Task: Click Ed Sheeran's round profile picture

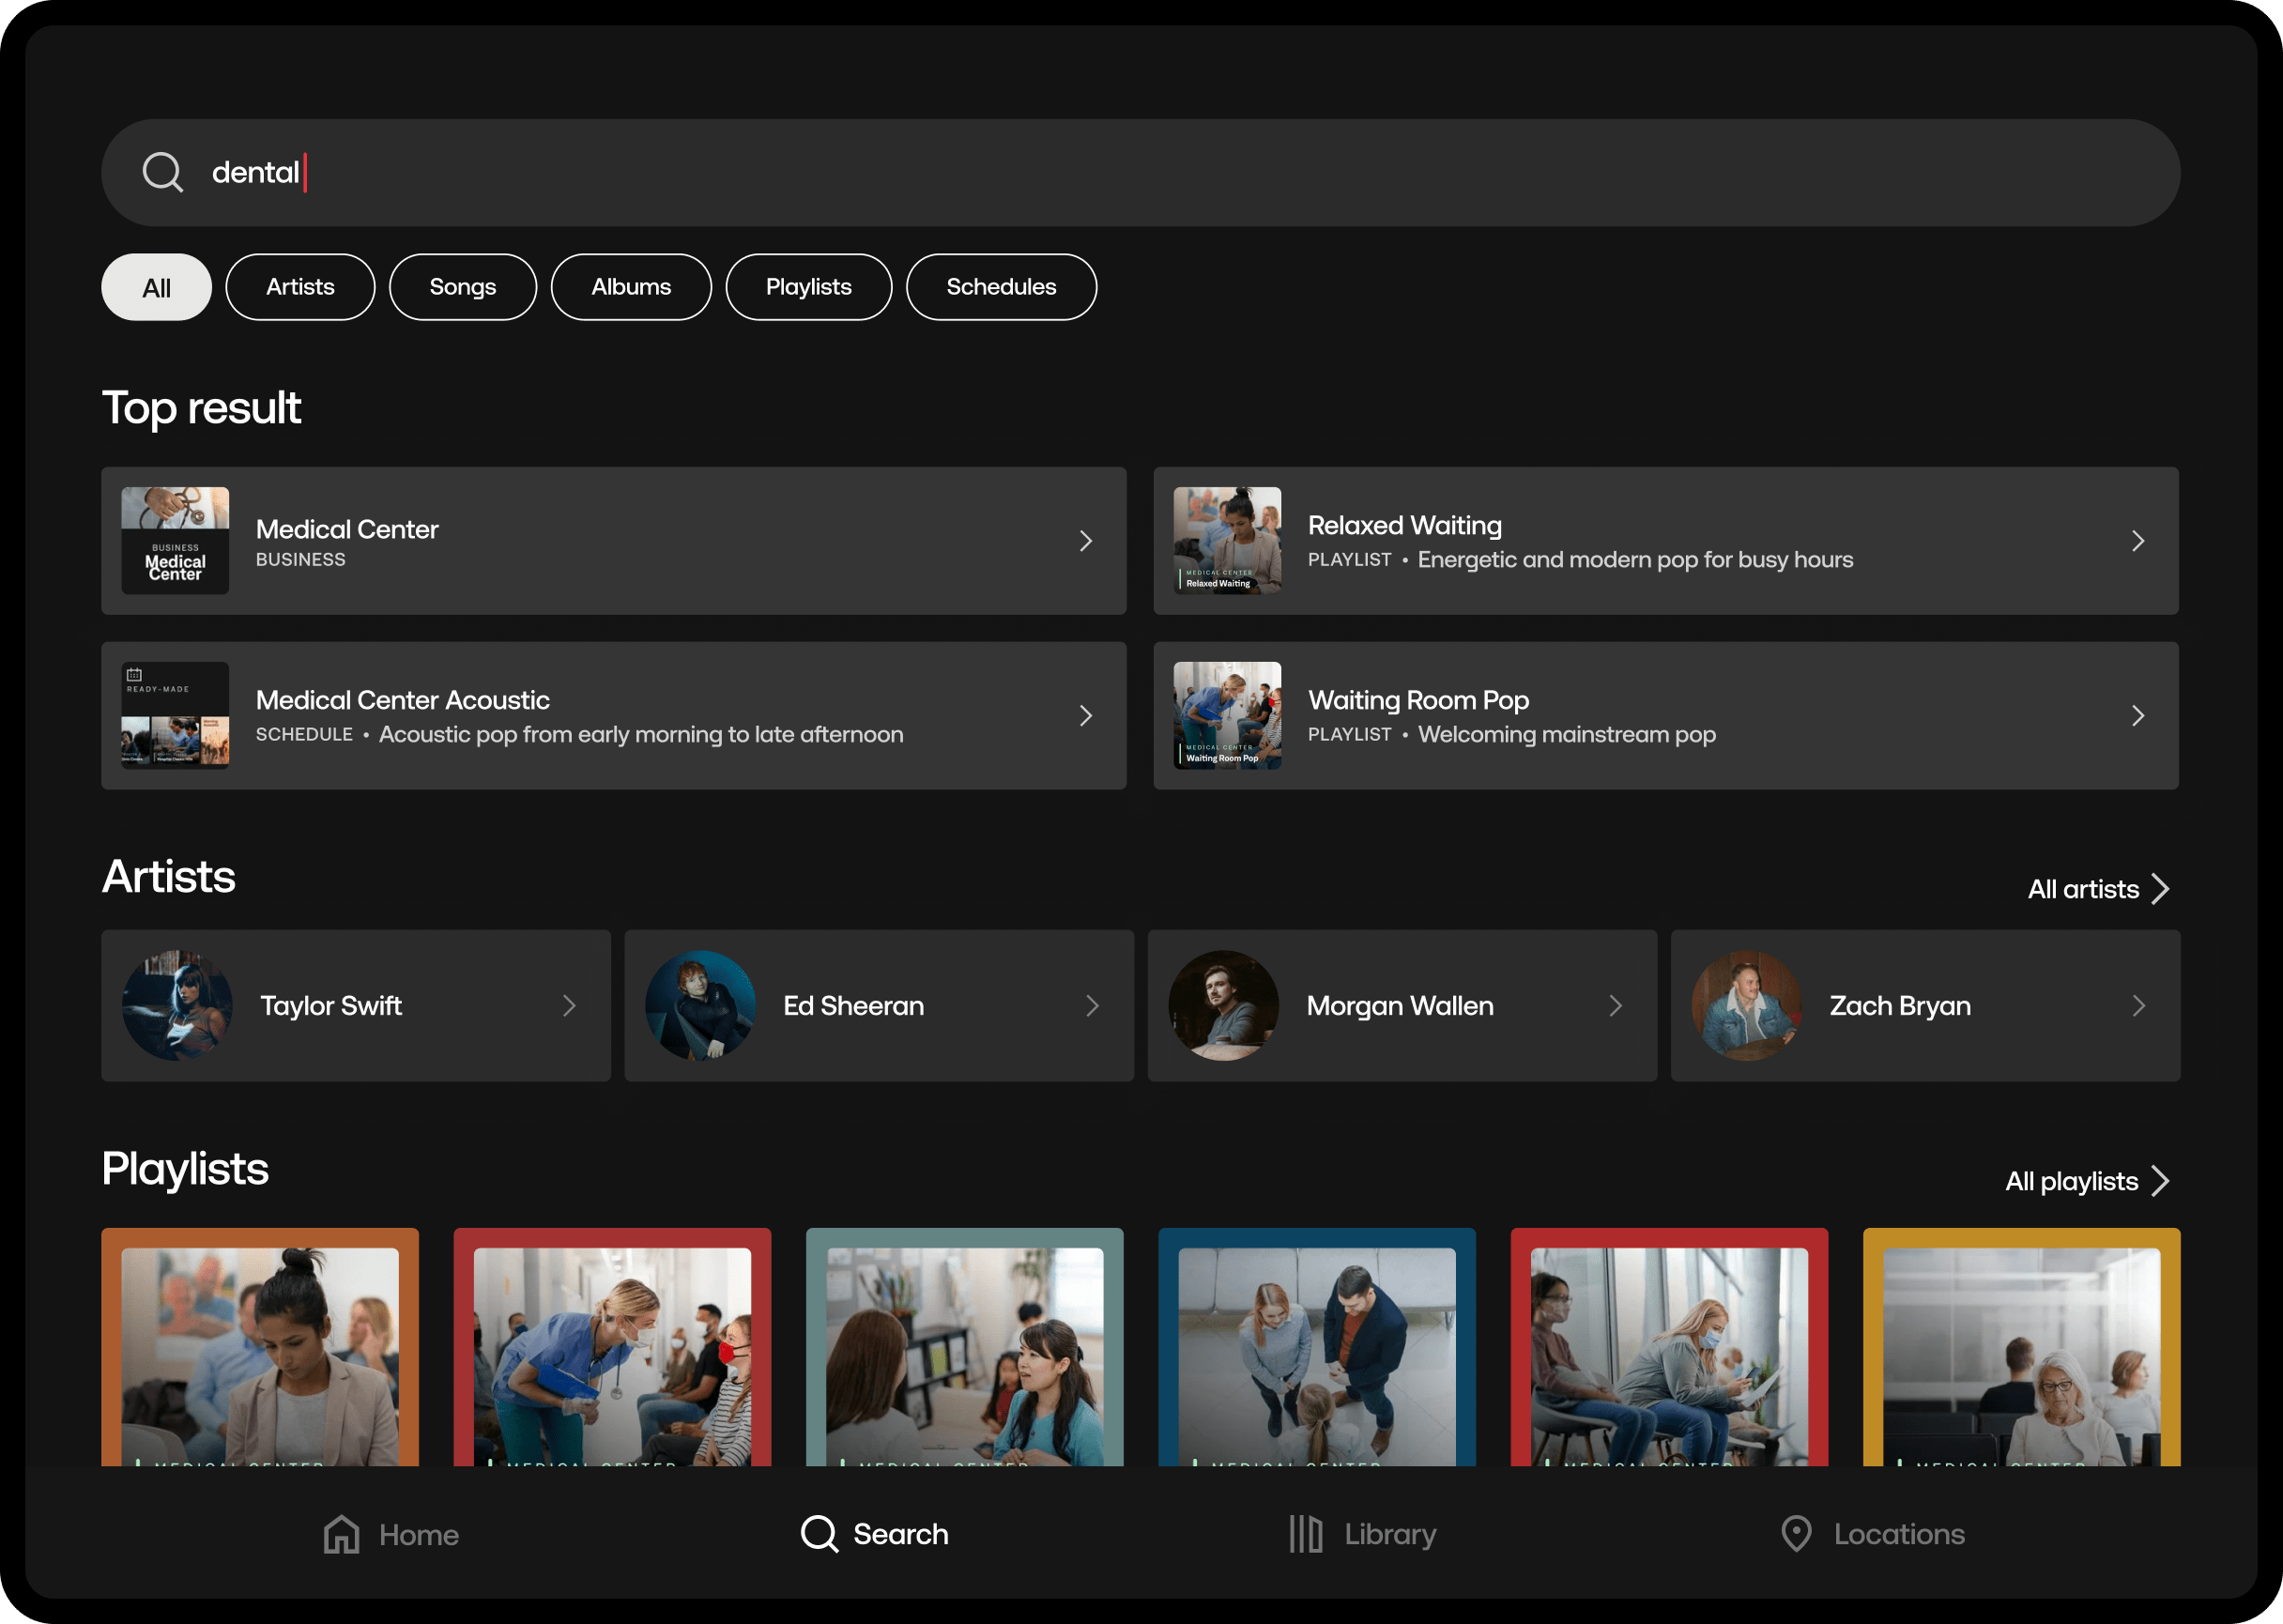Action: tap(700, 1005)
